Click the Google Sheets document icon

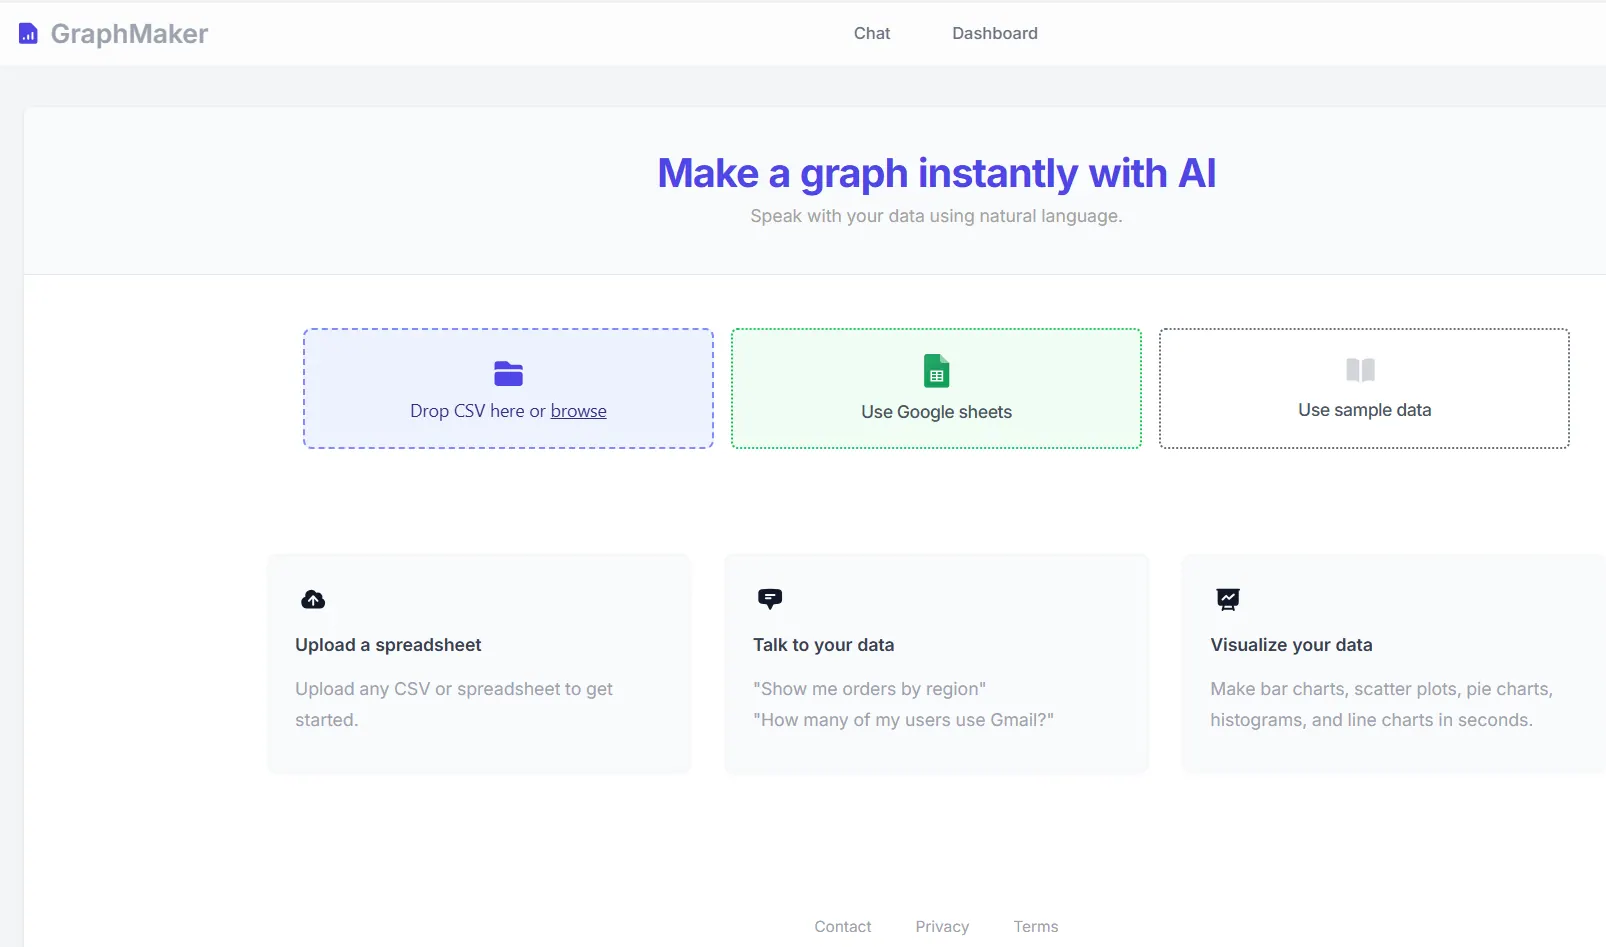coord(936,370)
